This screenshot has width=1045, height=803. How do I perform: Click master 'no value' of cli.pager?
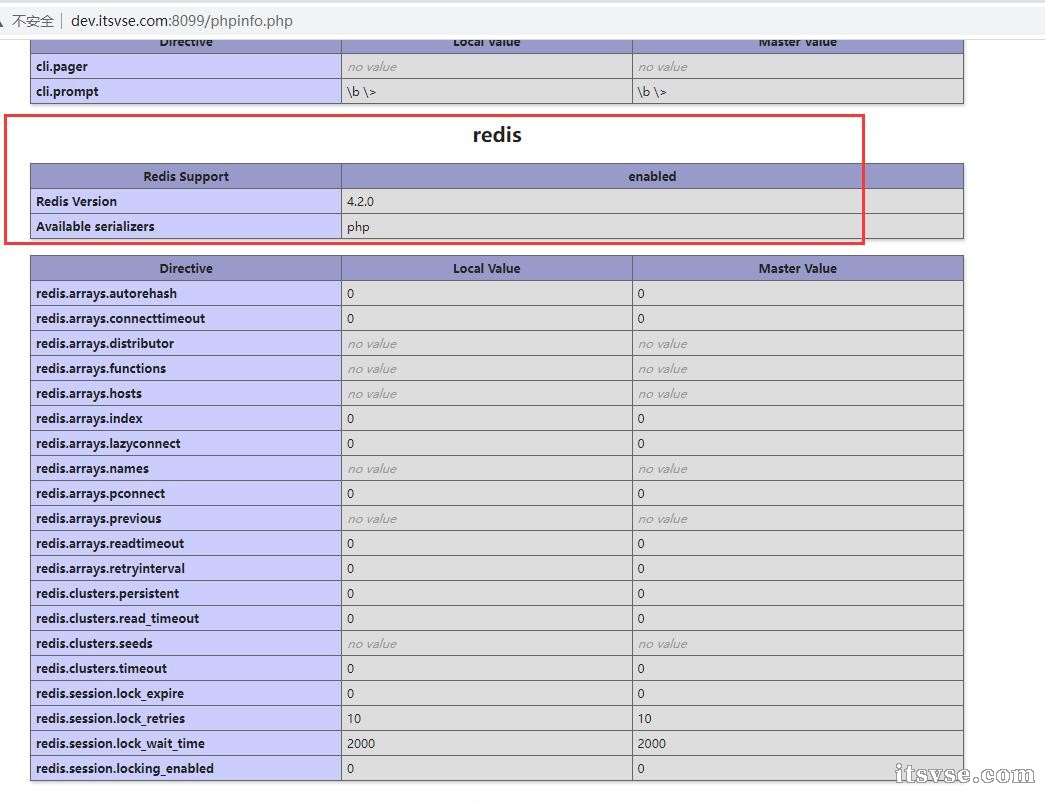(662, 67)
